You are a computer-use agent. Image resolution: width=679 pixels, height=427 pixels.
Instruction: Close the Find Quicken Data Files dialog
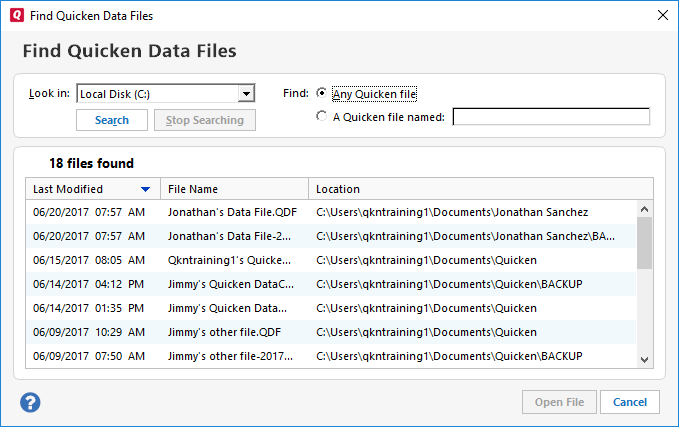pos(661,16)
